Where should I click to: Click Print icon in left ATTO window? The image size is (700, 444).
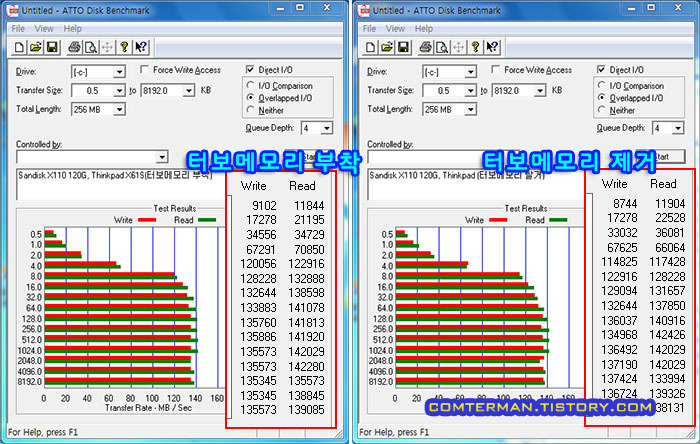tap(74, 47)
